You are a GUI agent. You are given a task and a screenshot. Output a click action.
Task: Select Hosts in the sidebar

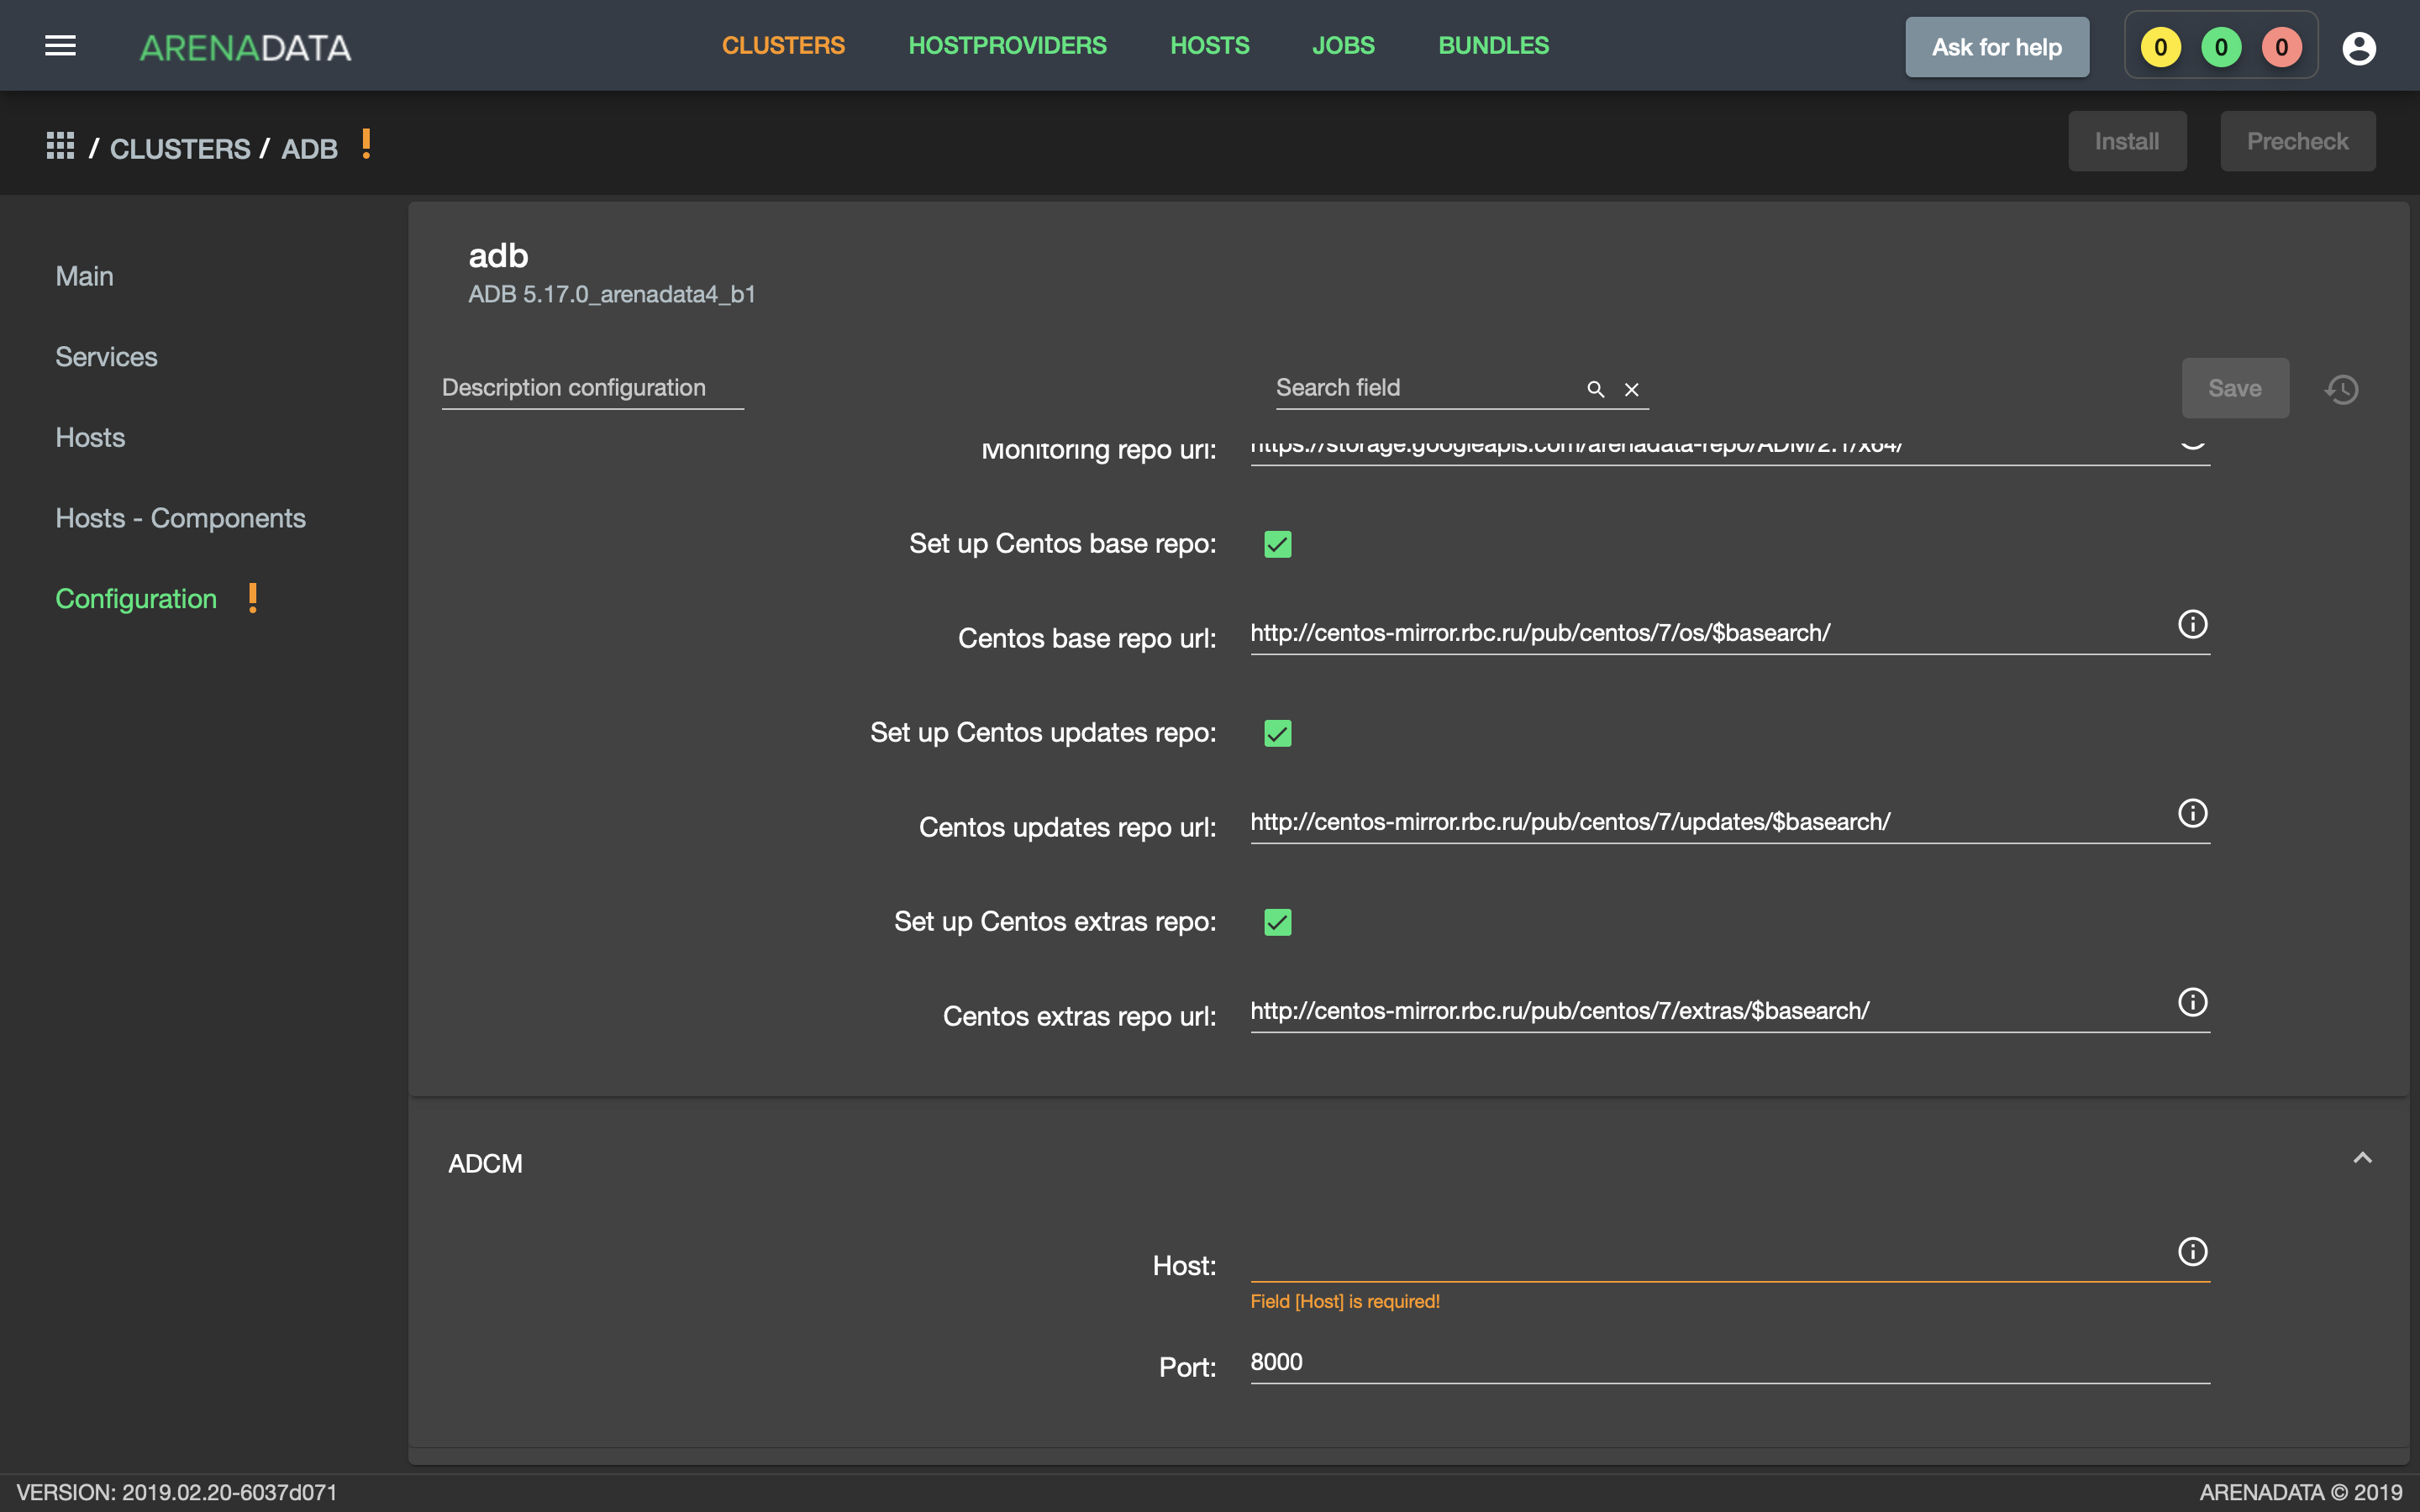[x=90, y=437]
